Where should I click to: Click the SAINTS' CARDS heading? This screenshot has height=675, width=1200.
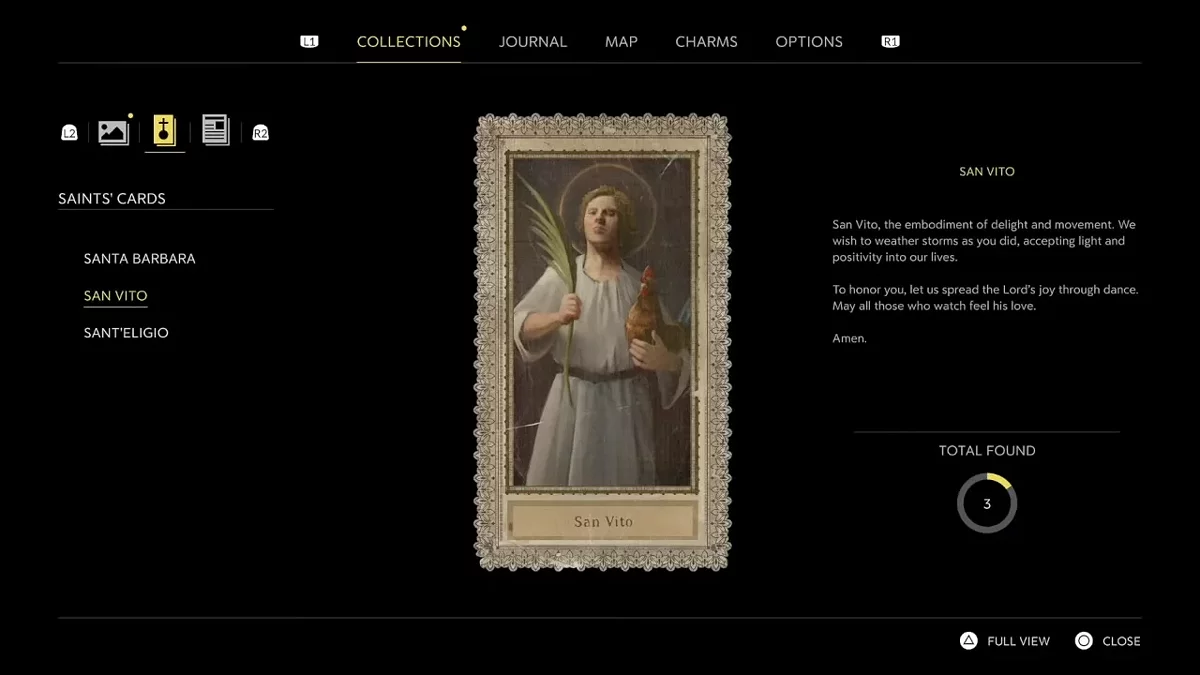pos(112,198)
